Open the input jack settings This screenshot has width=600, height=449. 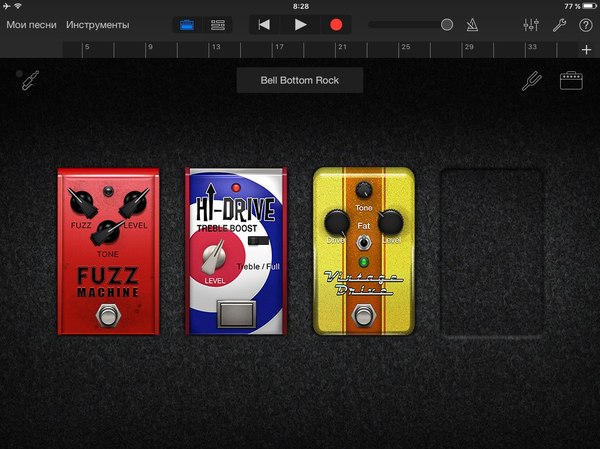31,80
